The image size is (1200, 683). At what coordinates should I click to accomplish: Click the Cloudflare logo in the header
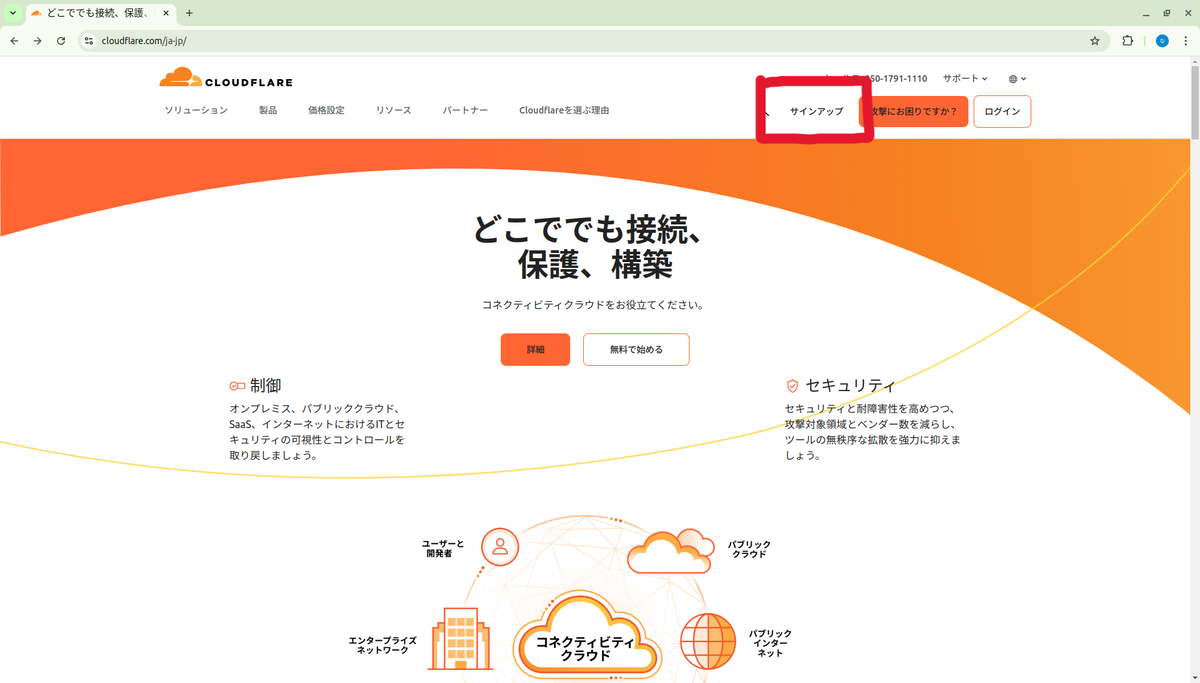coord(226,78)
